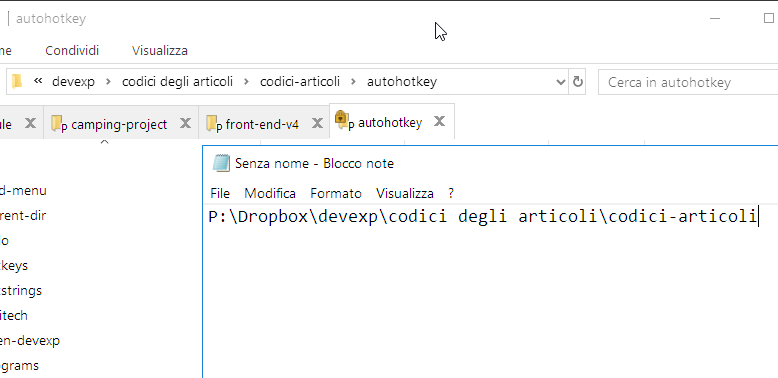The width and height of the screenshot is (778, 378).
Task: Open the Modifica menu in Notepad
Action: tap(270, 193)
